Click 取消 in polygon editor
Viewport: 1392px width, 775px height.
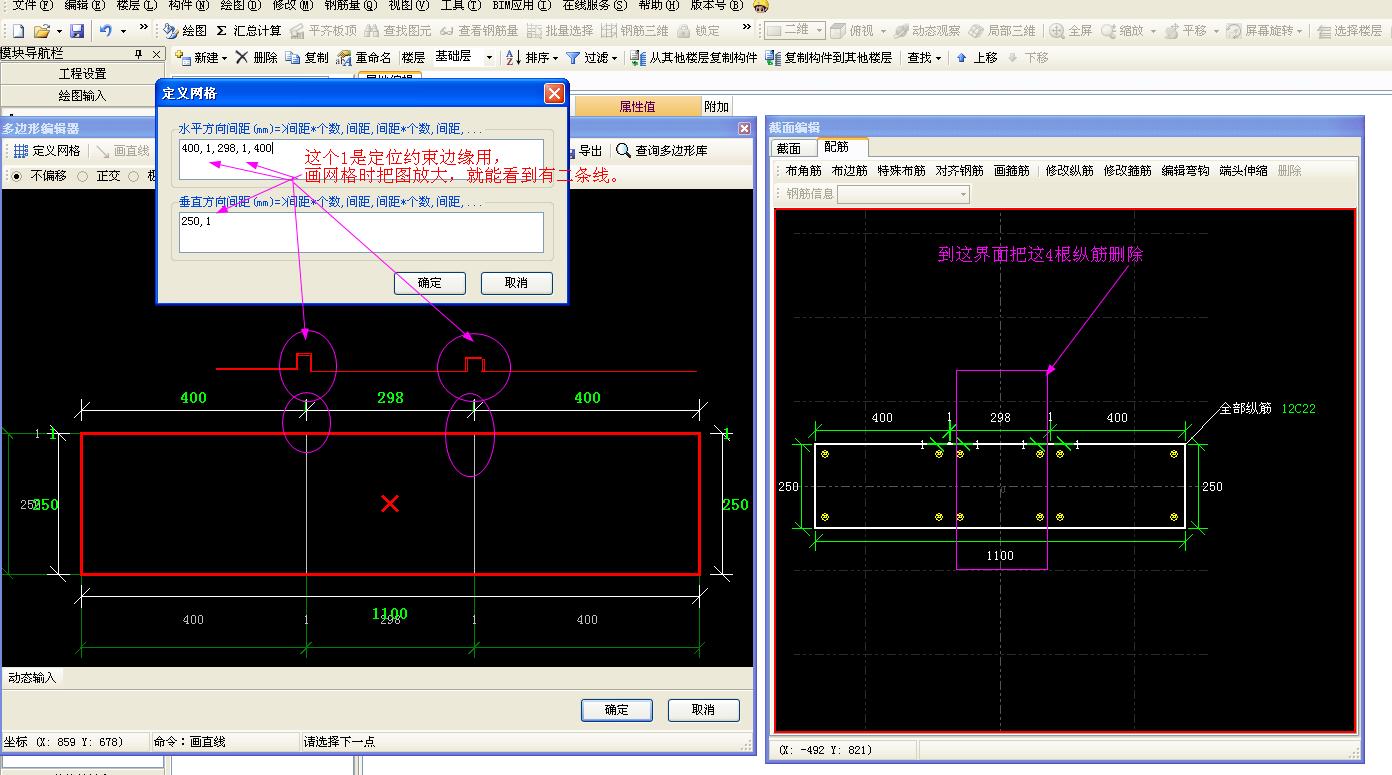click(704, 710)
